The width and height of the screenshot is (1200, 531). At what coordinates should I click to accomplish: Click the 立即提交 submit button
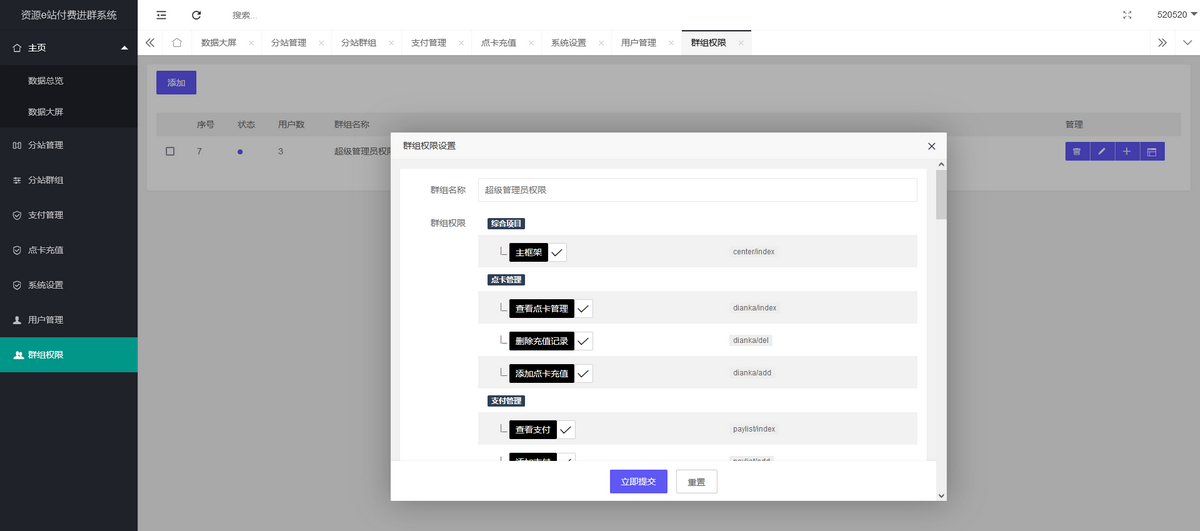pyautogui.click(x=638, y=481)
